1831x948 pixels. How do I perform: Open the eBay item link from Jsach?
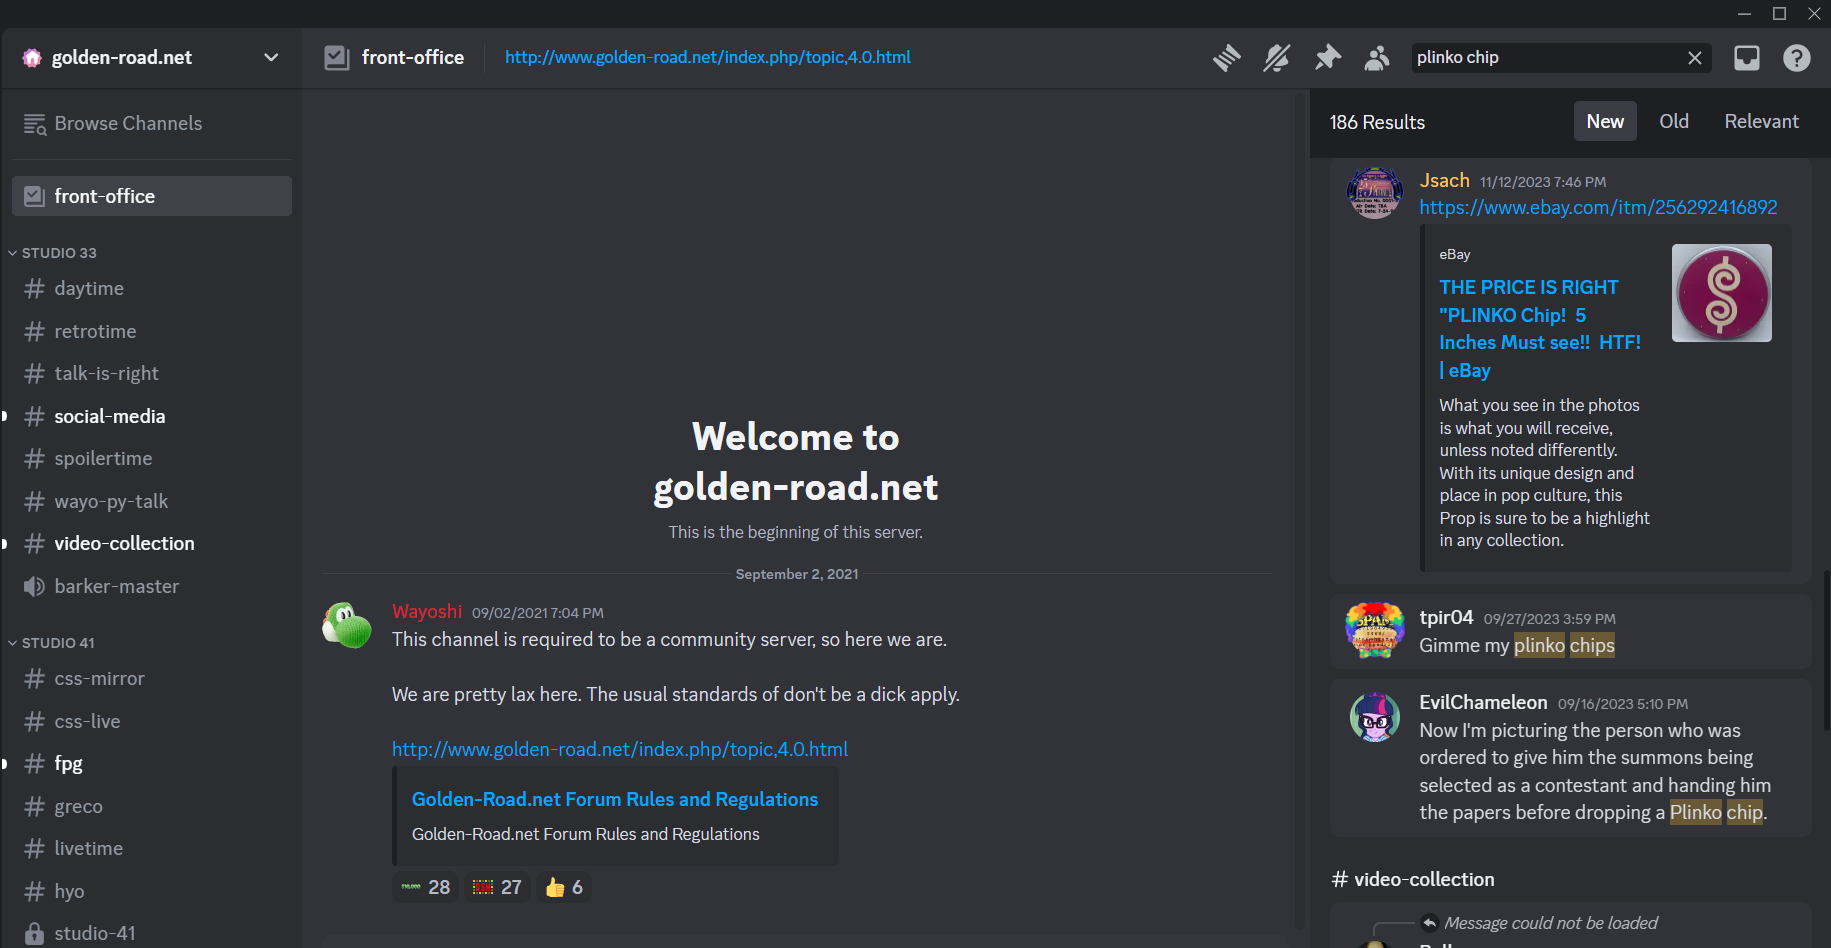point(1598,207)
